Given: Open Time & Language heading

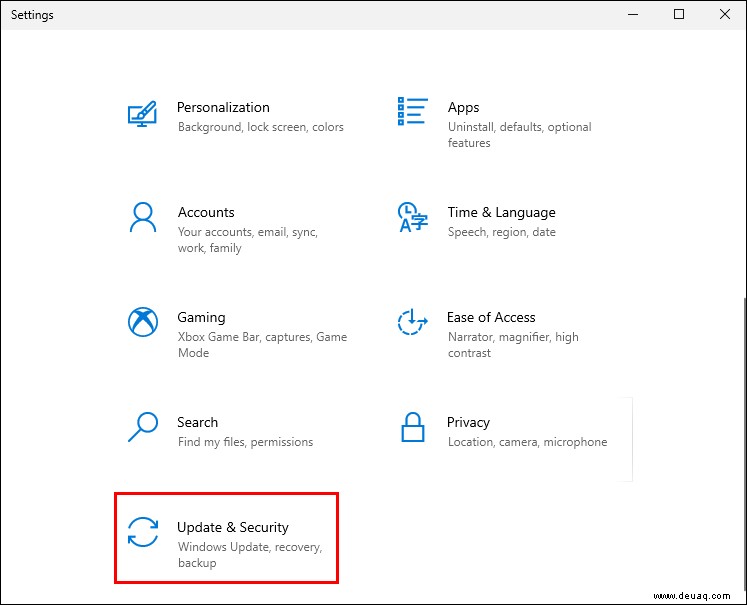Looking at the screenshot, I should click(501, 212).
